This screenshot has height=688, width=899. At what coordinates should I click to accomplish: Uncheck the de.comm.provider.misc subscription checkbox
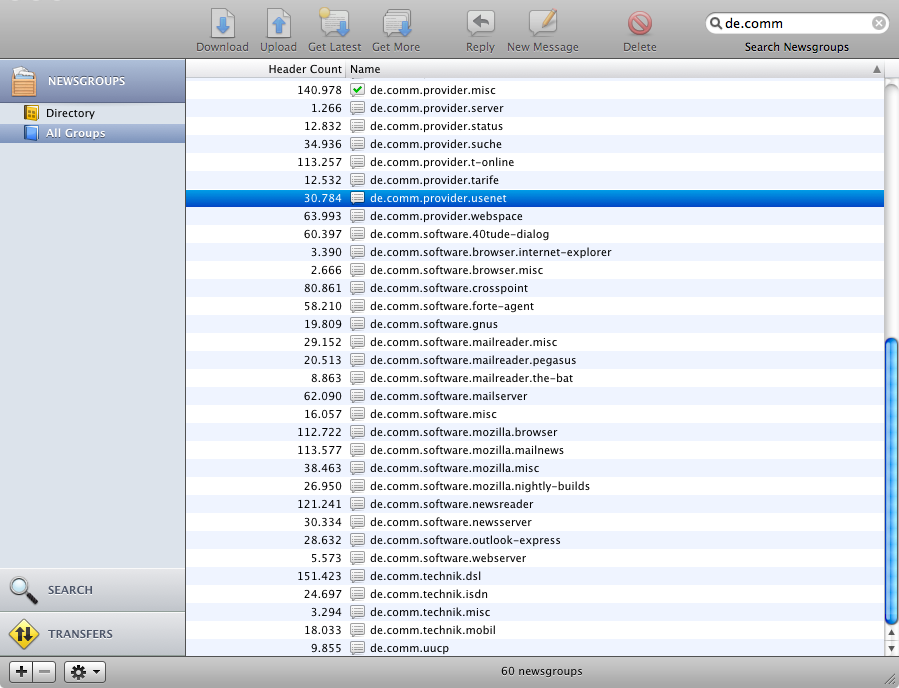(357, 90)
